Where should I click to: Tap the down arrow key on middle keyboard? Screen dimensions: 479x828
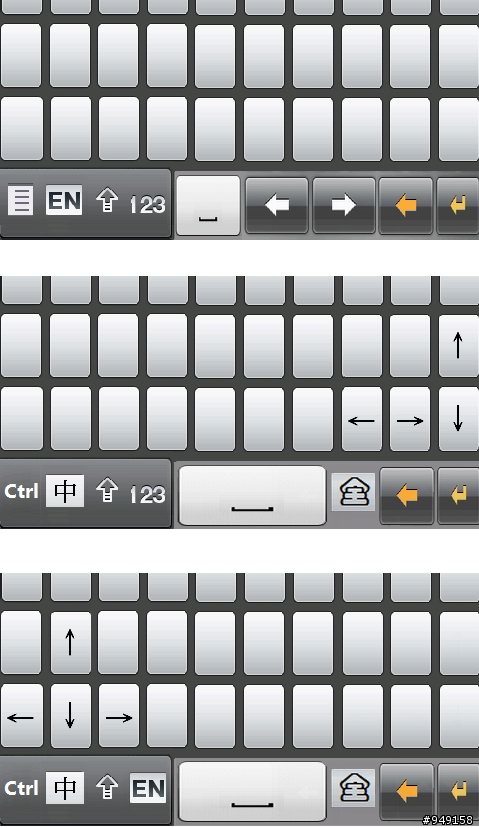(x=458, y=419)
